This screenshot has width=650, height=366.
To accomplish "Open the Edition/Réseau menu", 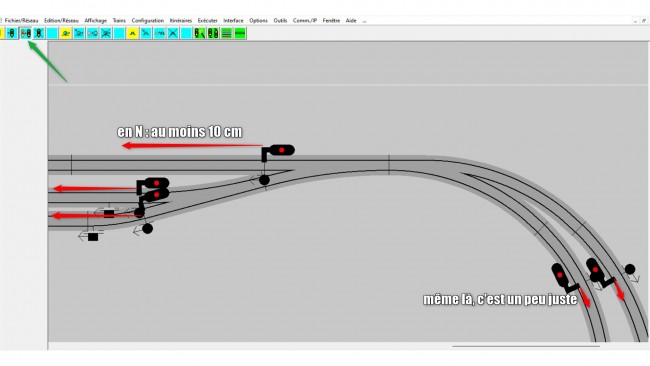I will click(x=61, y=20).
